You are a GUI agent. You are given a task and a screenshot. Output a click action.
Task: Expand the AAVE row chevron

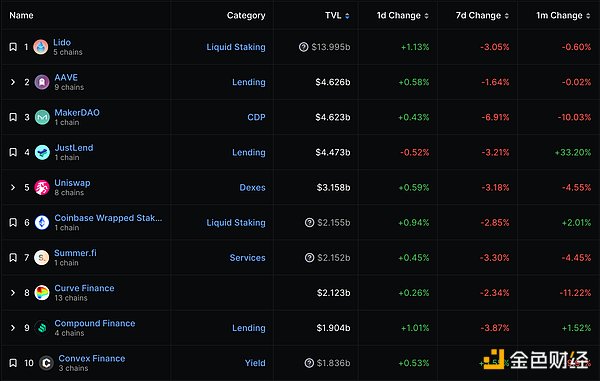[x=13, y=82]
